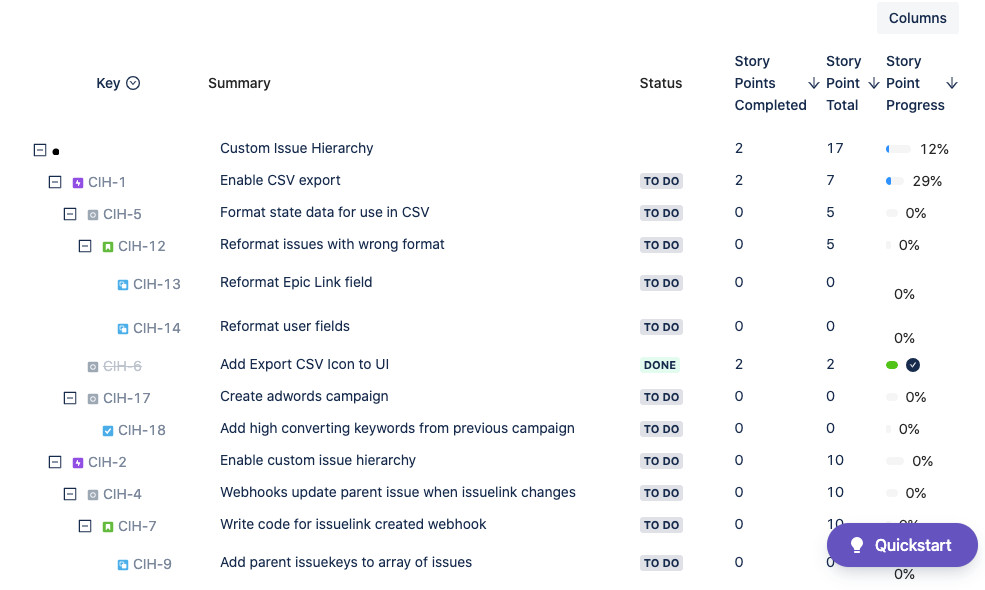Collapse CIH-4's child issues
The width and height of the screenshot is (985, 590).
click(x=70, y=494)
